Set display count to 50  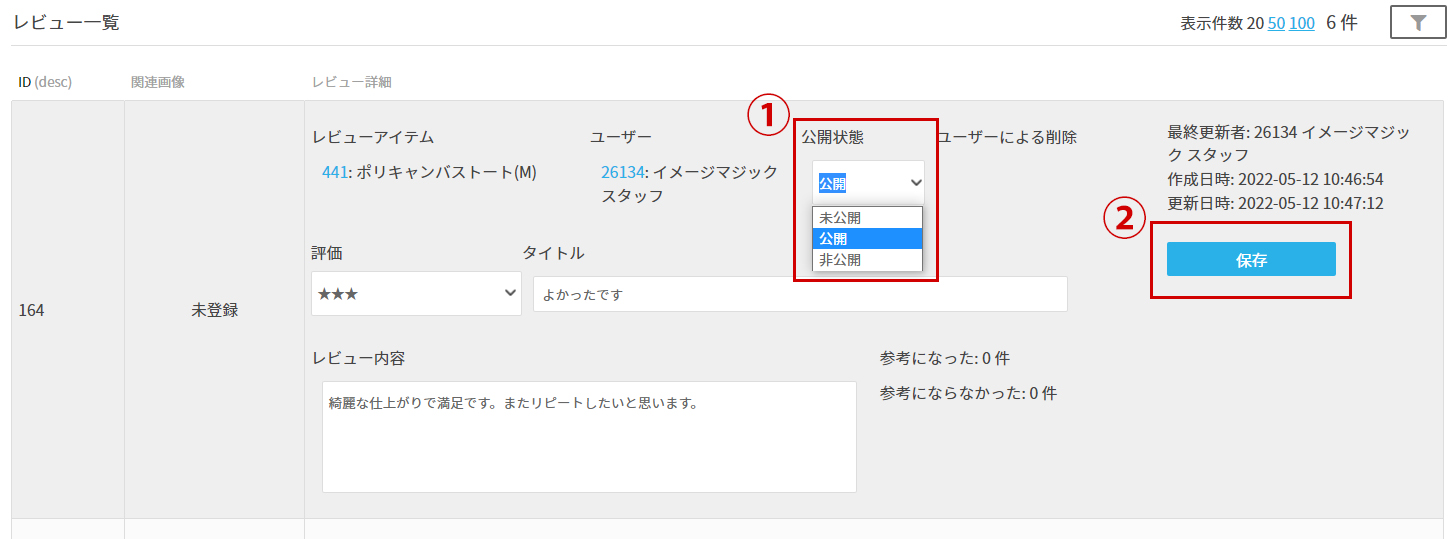pyautogui.click(x=1276, y=23)
